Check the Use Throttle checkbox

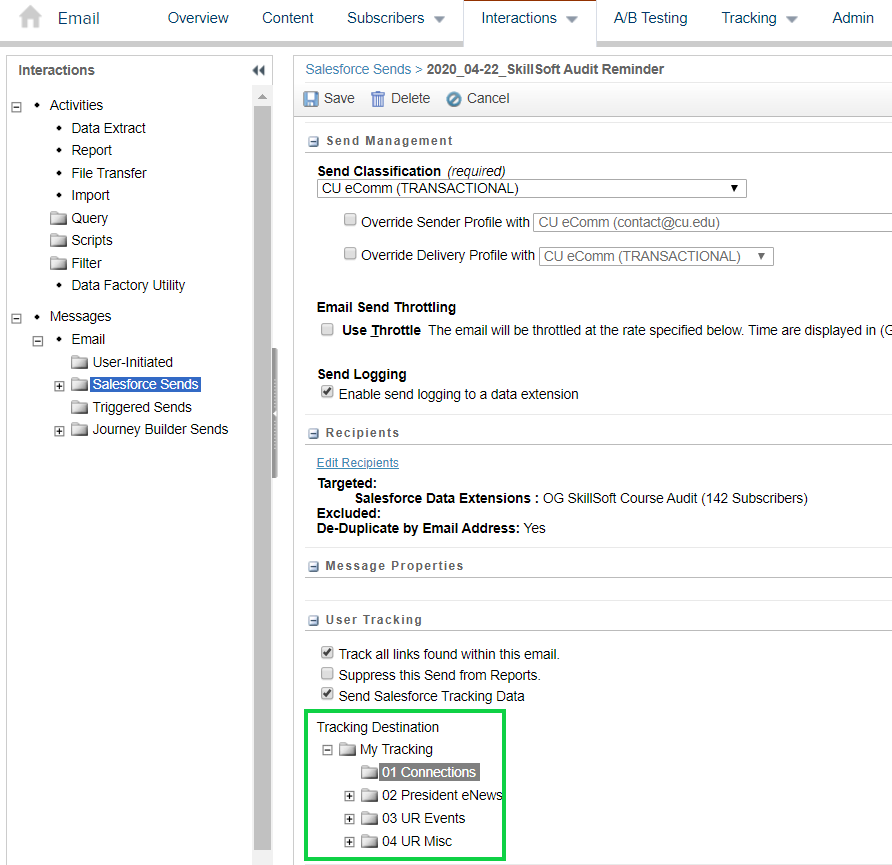[x=327, y=329]
